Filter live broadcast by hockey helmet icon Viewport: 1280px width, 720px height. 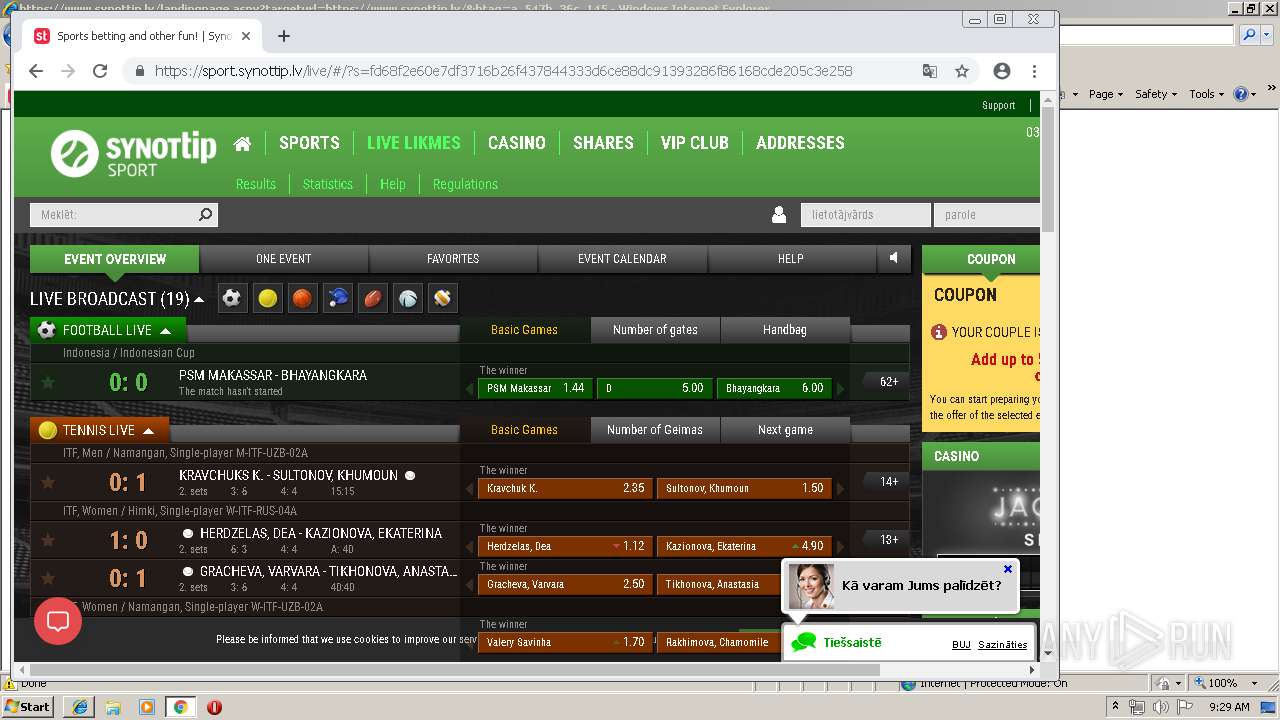click(x=338, y=298)
